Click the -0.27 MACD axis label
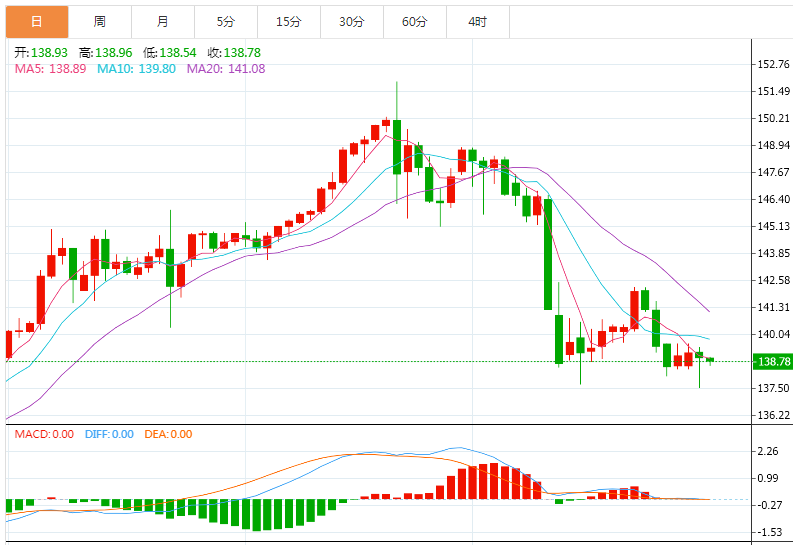The image size is (793, 545). point(768,505)
